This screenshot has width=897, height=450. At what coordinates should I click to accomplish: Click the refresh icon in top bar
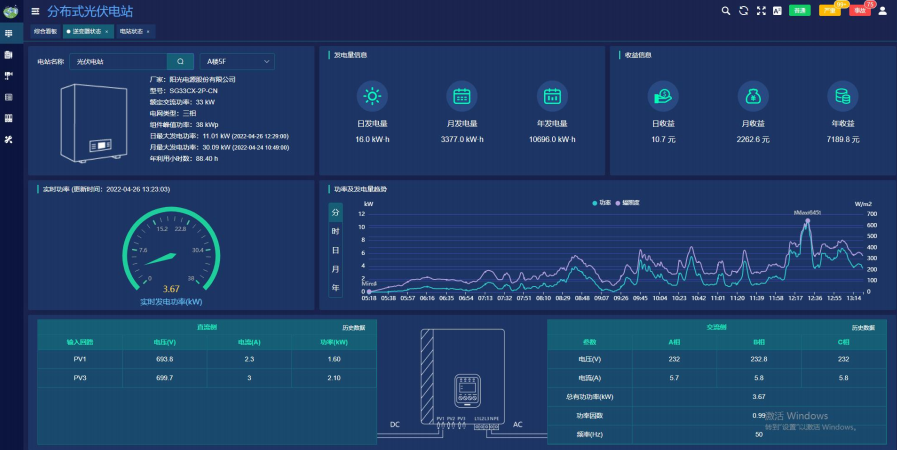point(743,11)
